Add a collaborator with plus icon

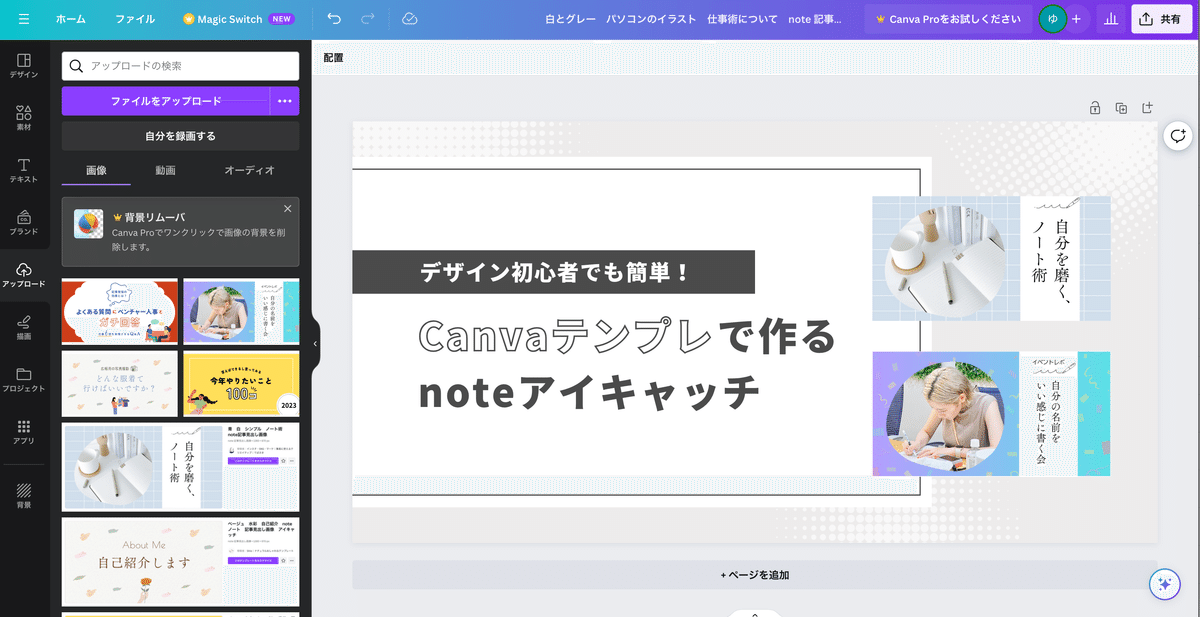click(1076, 19)
